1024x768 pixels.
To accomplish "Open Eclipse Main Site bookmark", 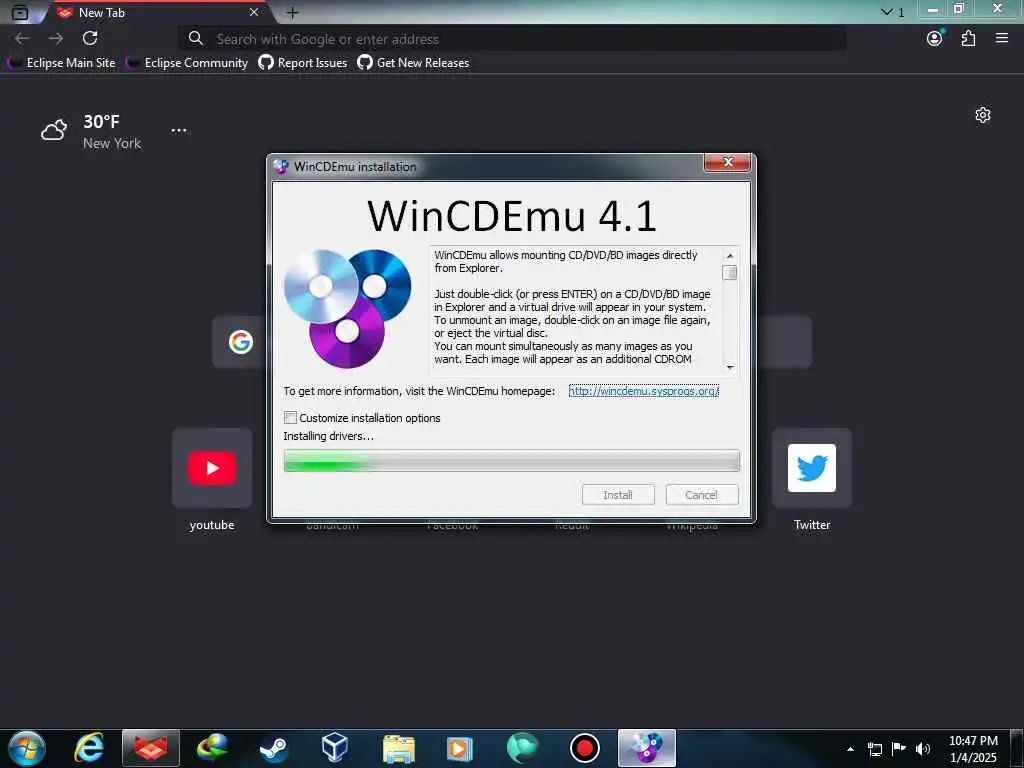I will 61,63.
